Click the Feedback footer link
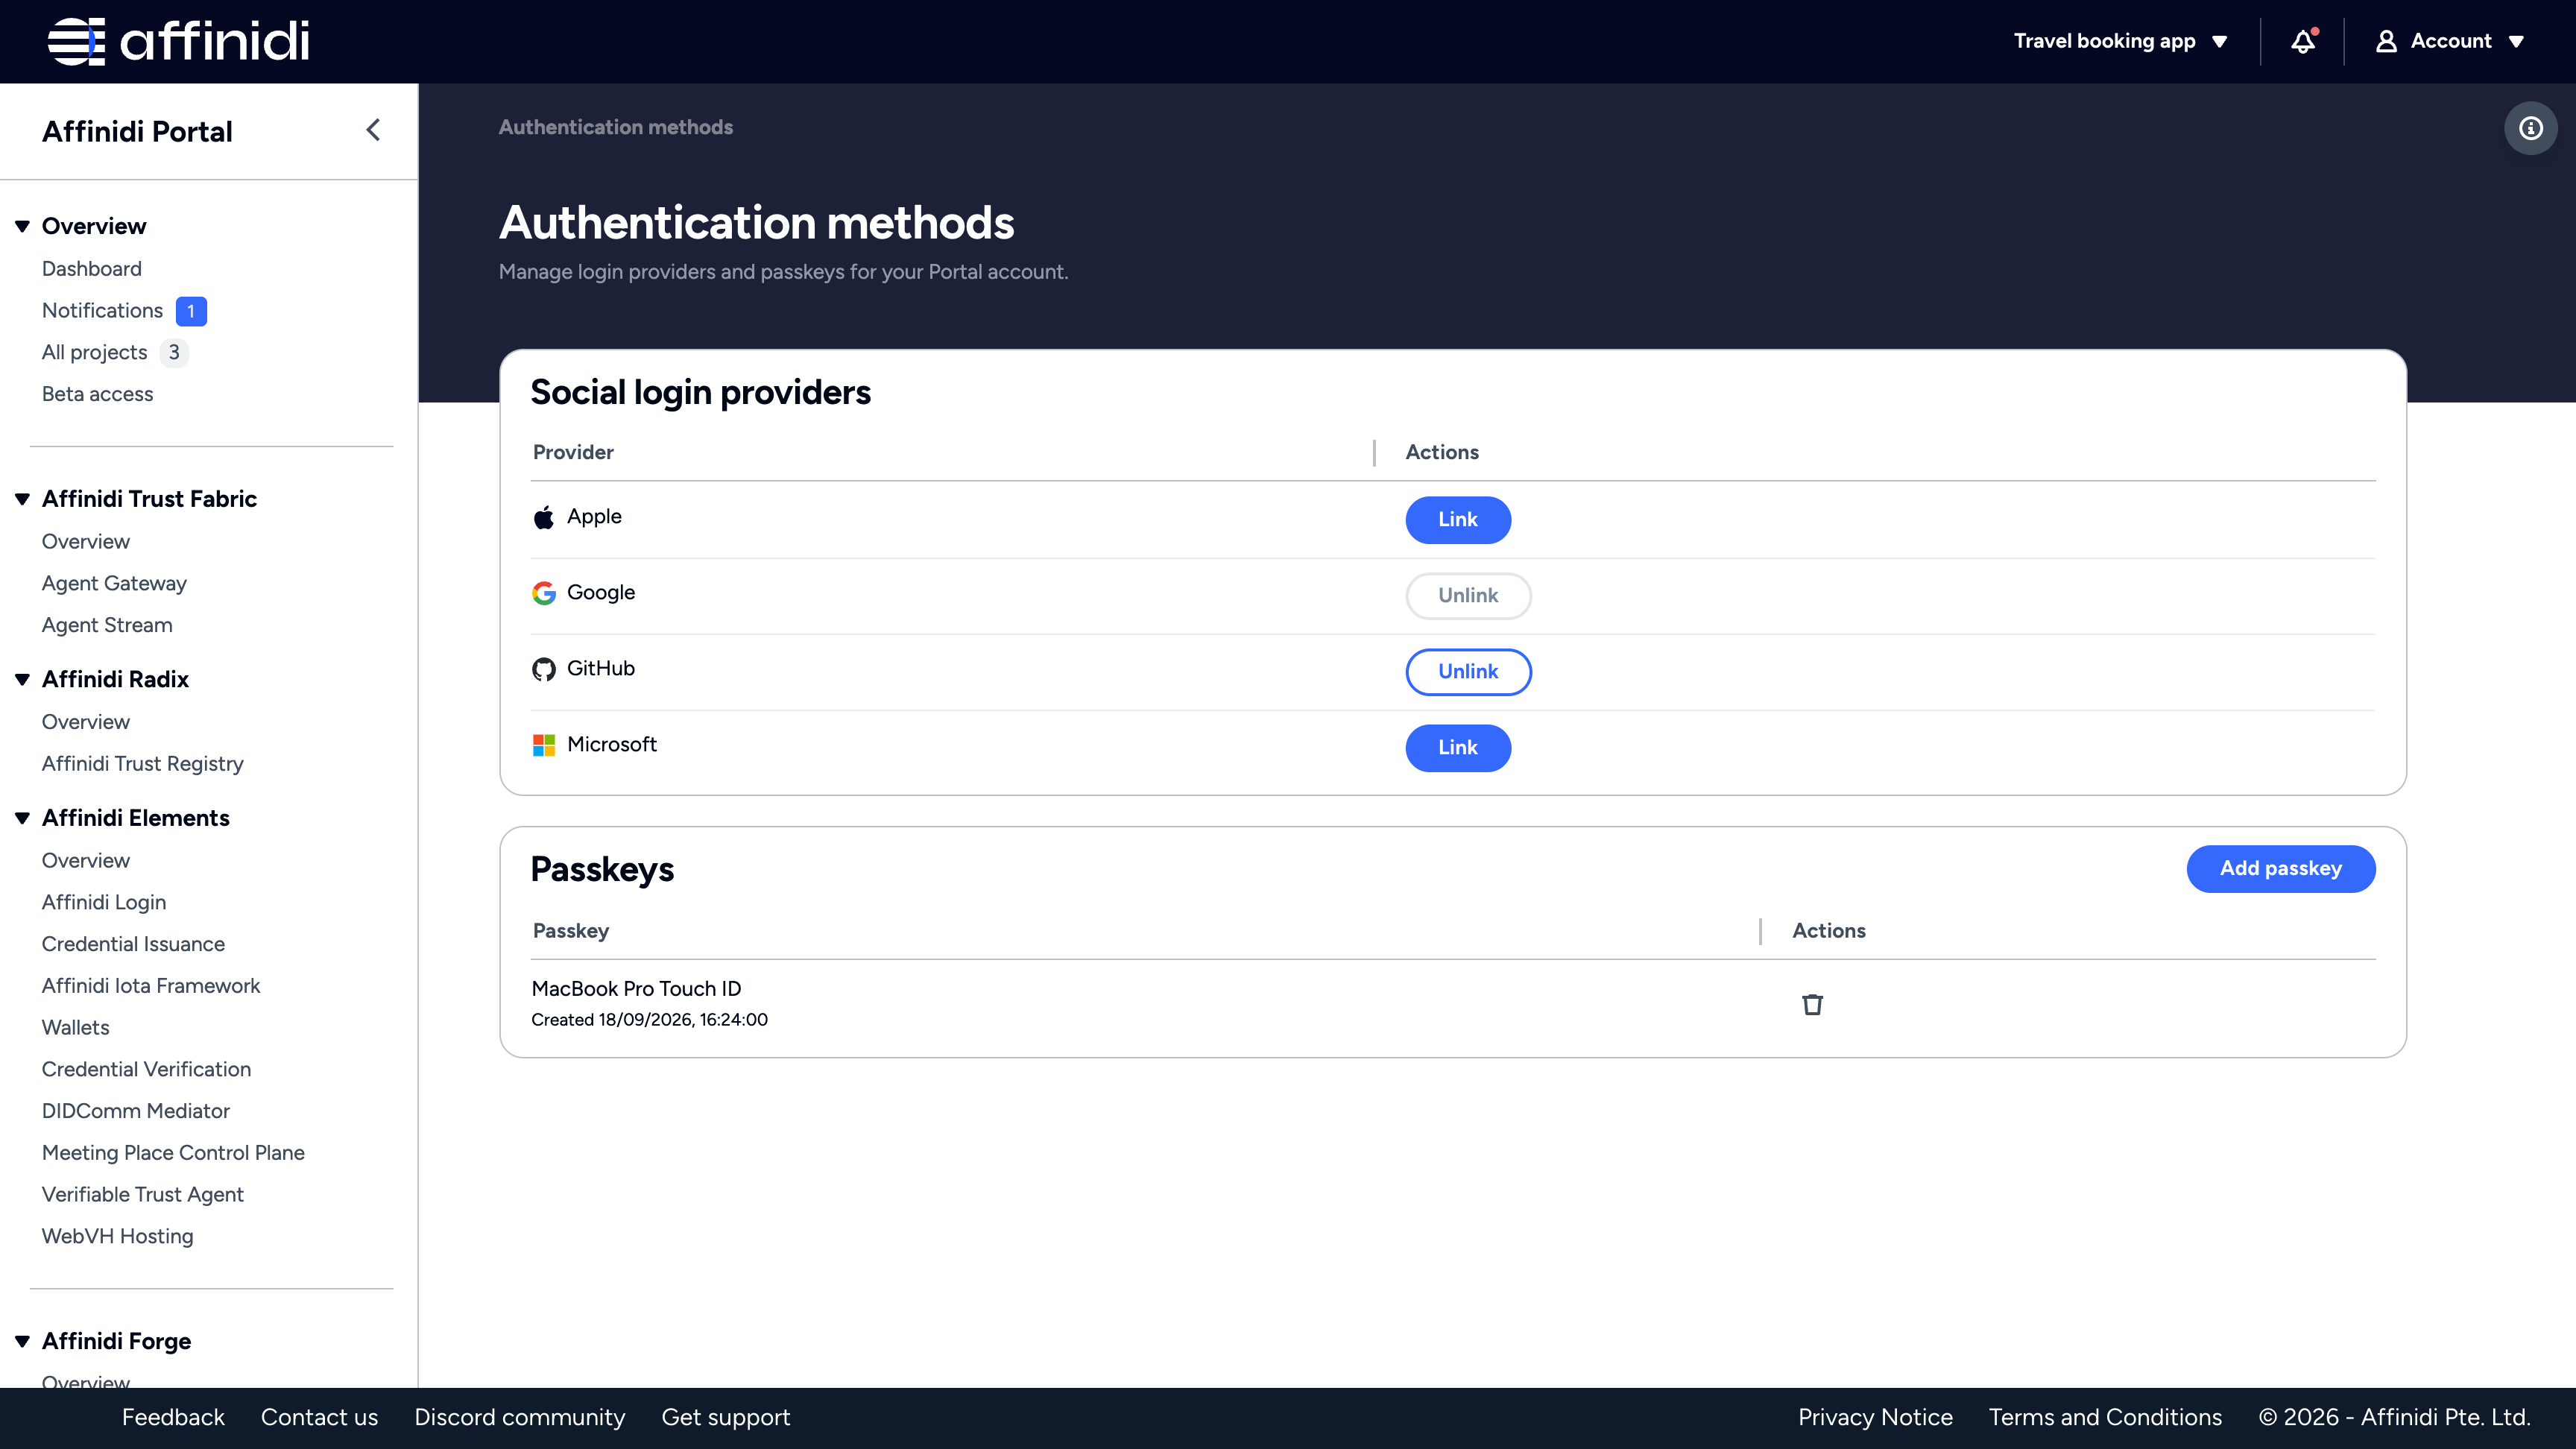The image size is (2576, 1449). (173, 1418)
